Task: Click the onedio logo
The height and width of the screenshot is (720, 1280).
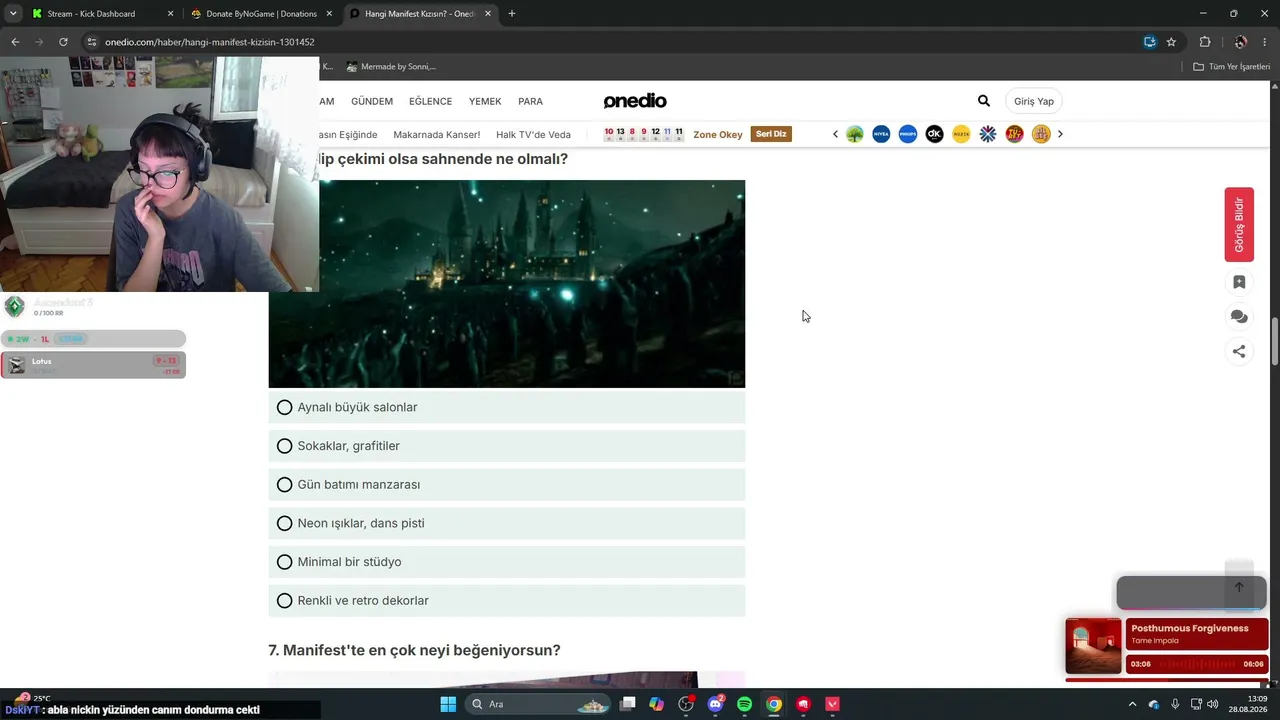Action: [x=635, y=101]
